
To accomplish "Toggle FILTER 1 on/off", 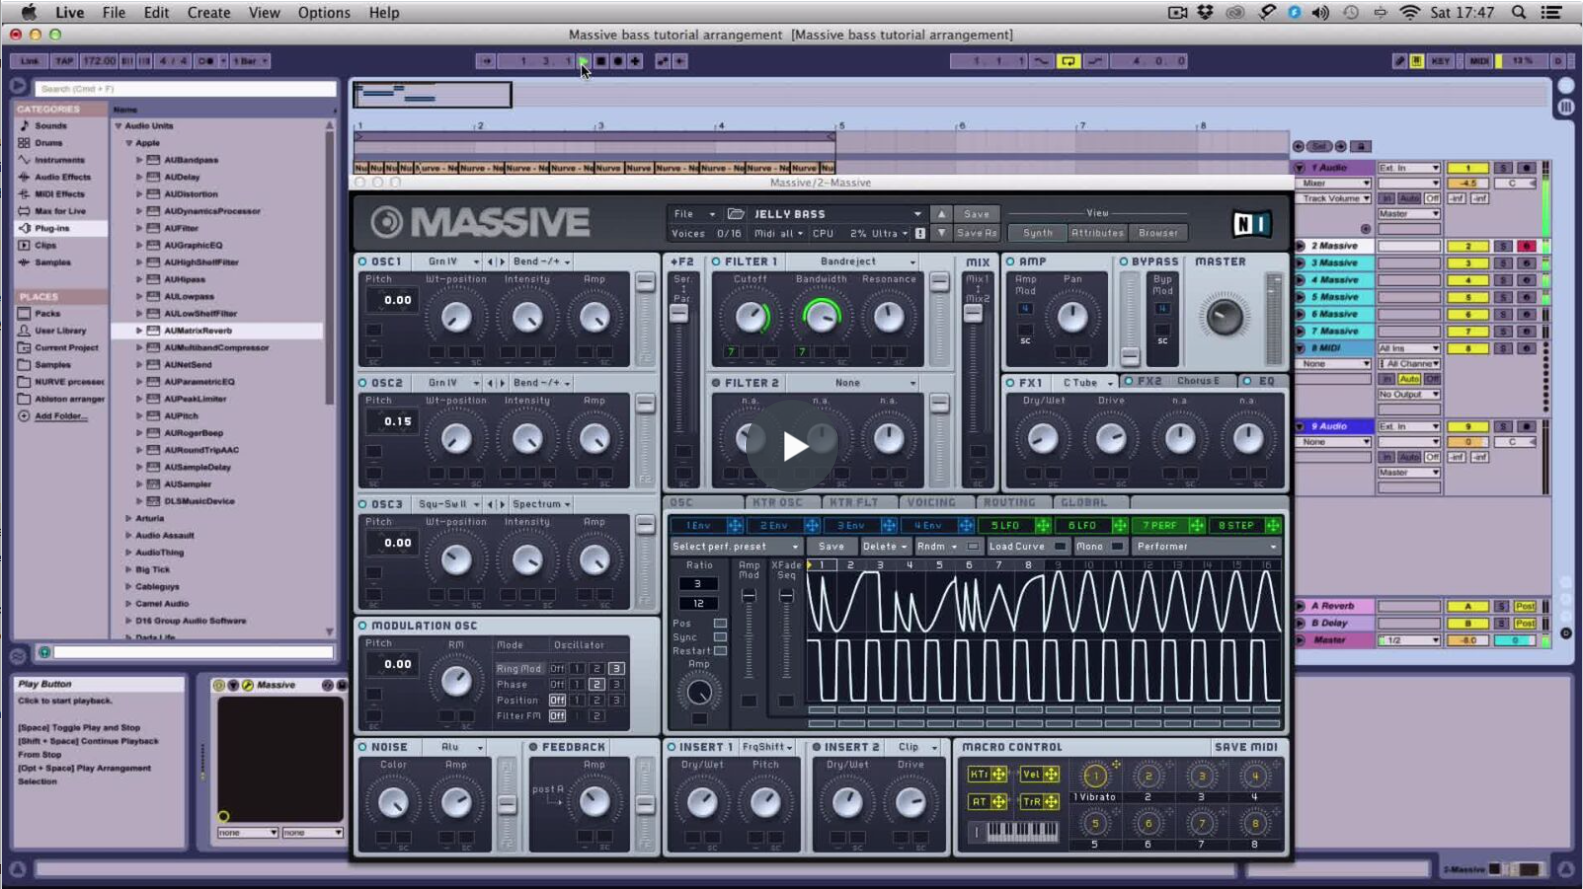I will (x=716, y=261).
